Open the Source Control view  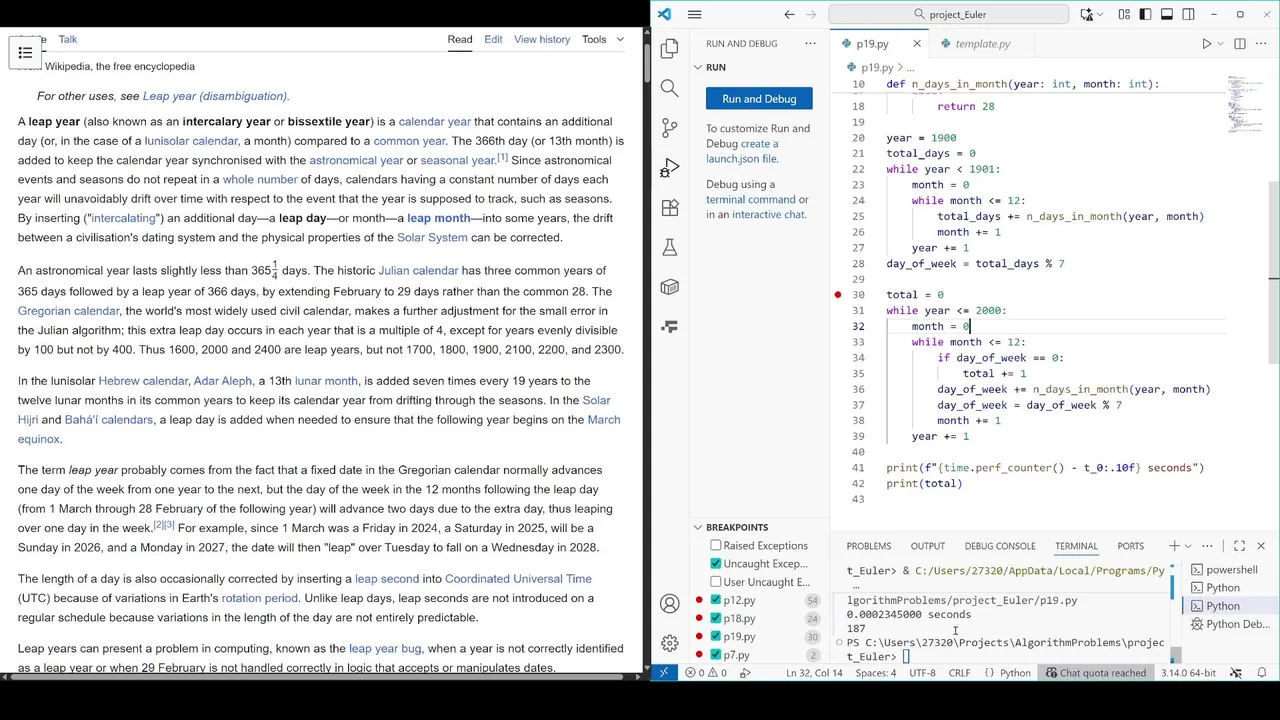coord(670,128)
